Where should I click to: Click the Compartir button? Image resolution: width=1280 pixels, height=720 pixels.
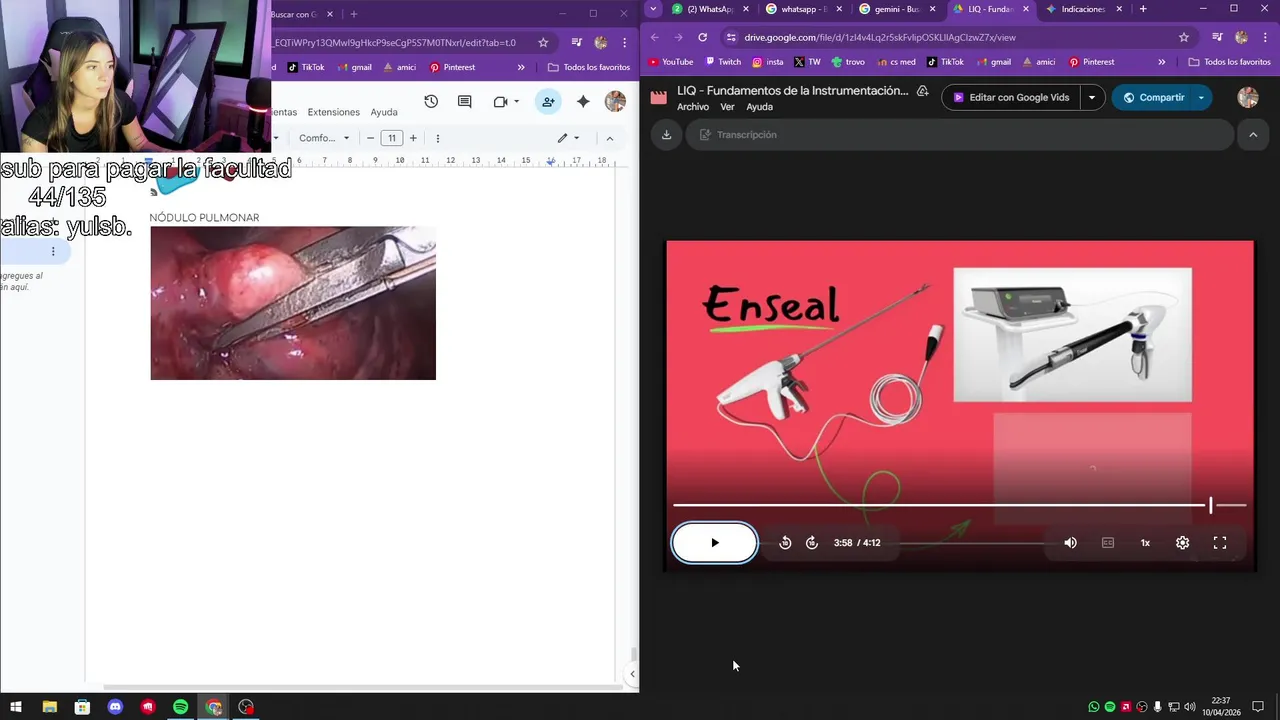tap(1153, 98)
